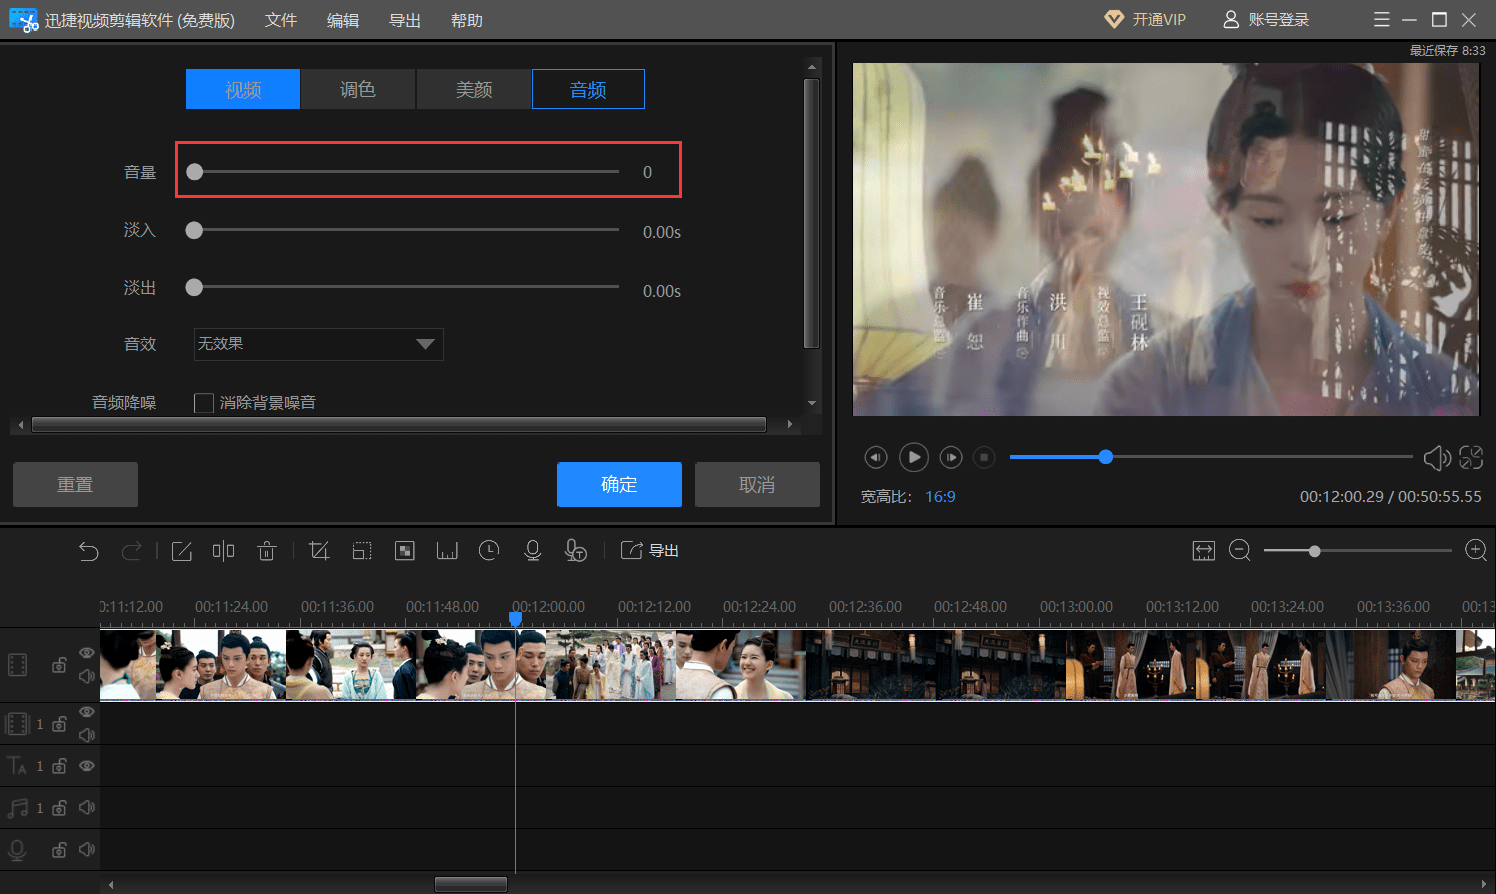This screenshot has height=894, width=1496.
Task: Click the timeline zoom slider knob
Action: pos(1315,551)
